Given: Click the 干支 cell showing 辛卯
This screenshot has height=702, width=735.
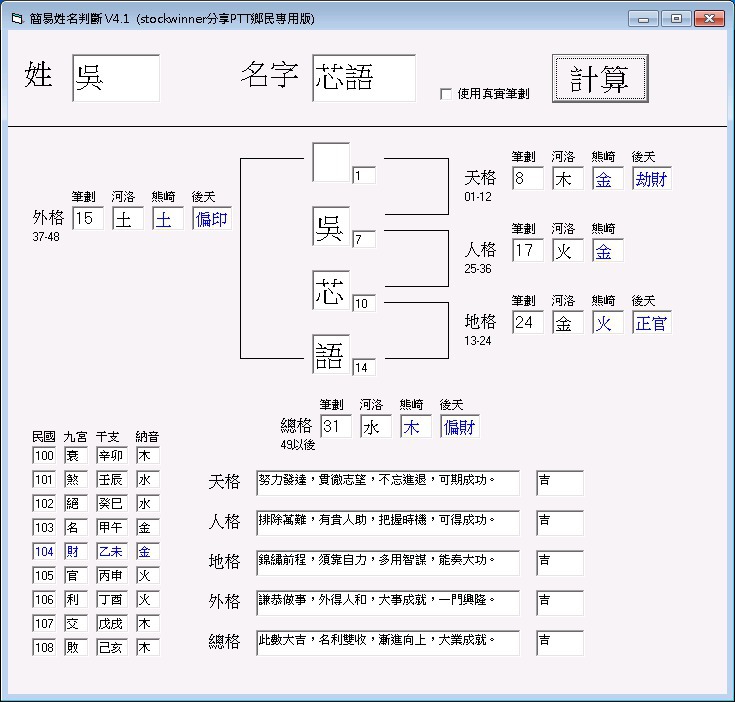Looking at the screenshot, I should (x=112, y=456).
